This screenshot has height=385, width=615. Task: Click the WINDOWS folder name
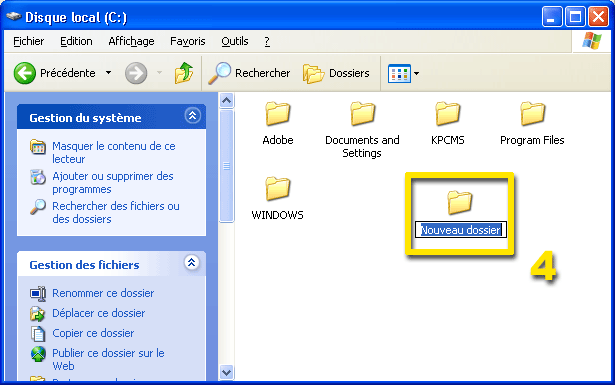(277, 215)
